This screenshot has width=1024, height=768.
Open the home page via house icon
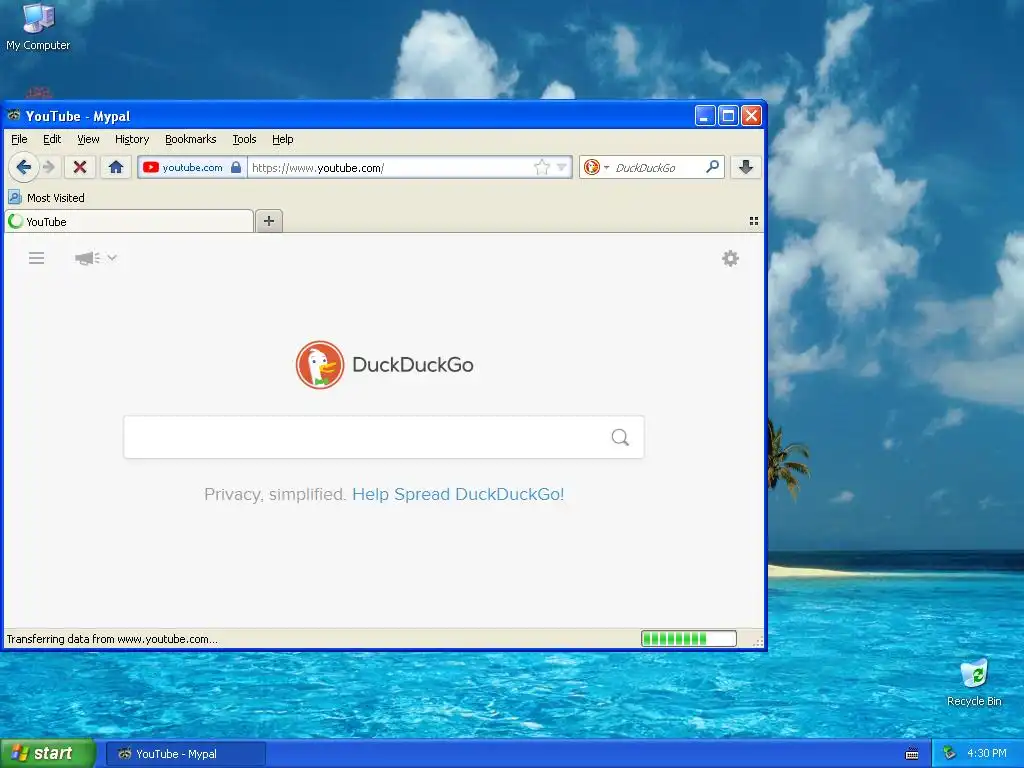click(x=116, y=167)
